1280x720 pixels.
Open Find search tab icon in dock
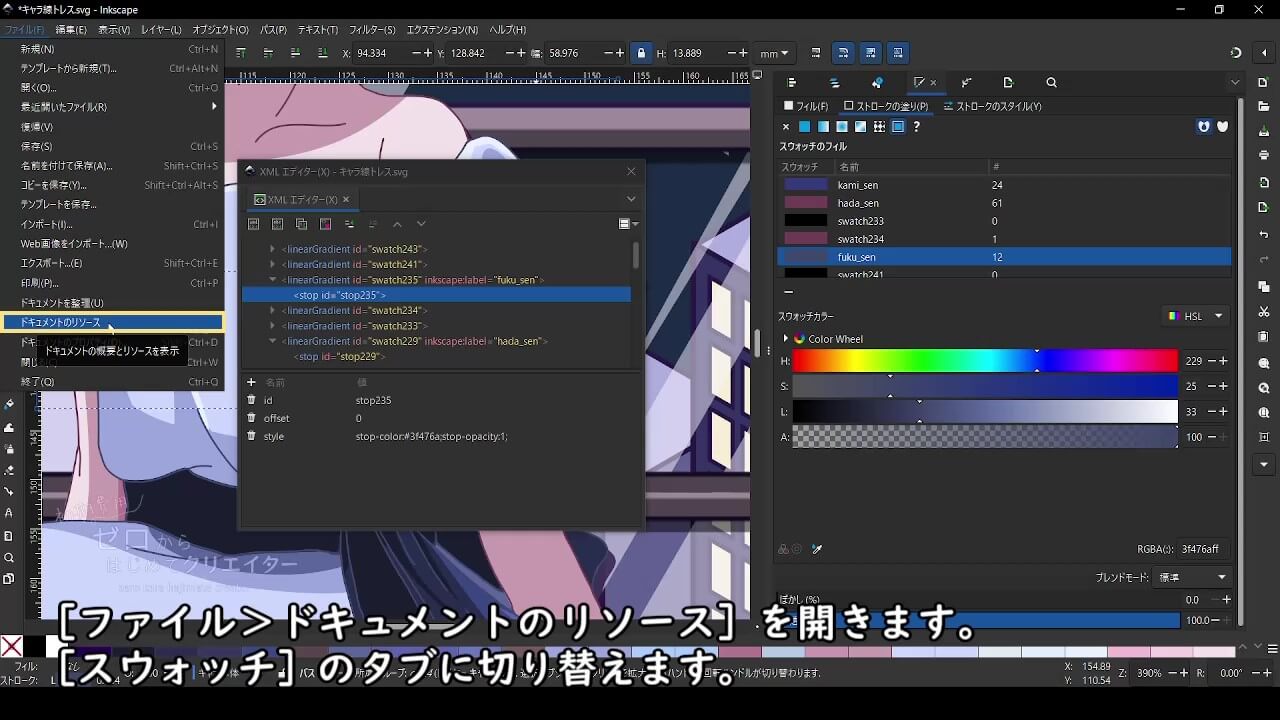click(x=1051, y=83)
